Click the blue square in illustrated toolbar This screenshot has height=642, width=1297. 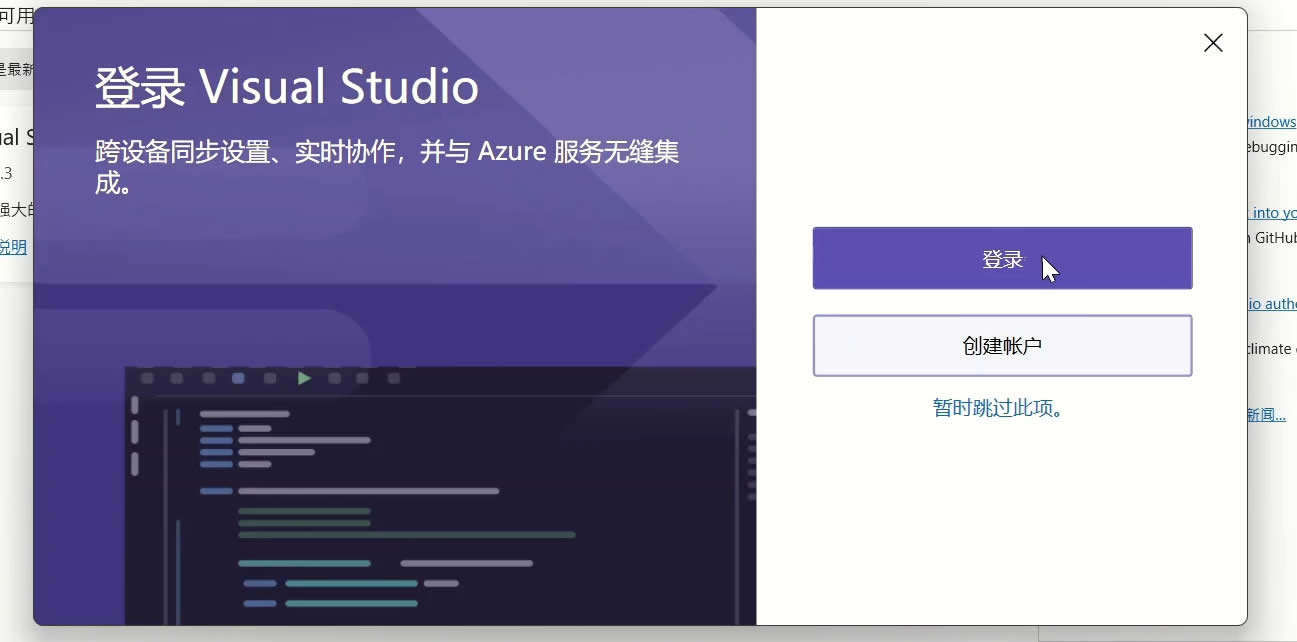[x=238, y=378]
